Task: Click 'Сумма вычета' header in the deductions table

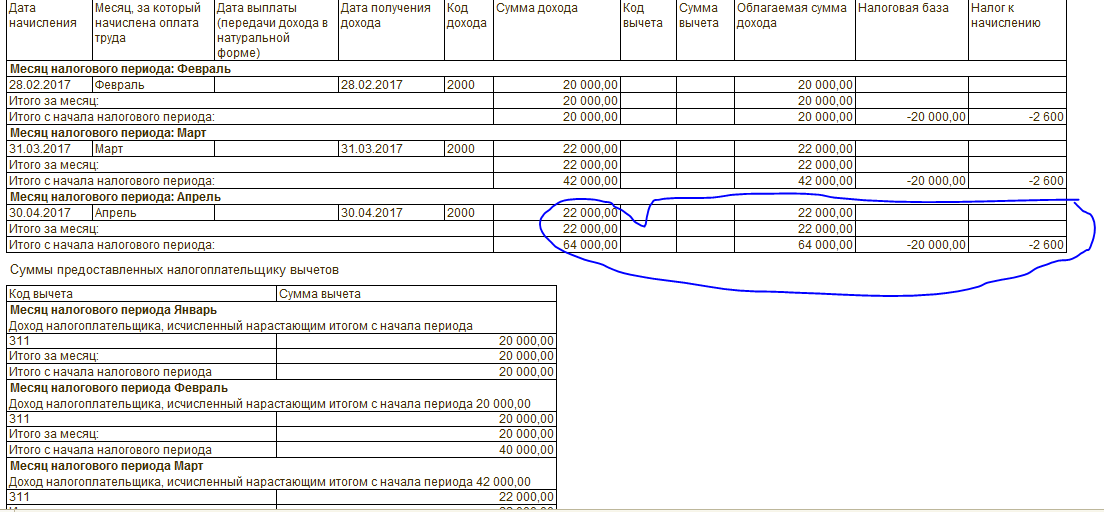Action: tap(319, 294)
